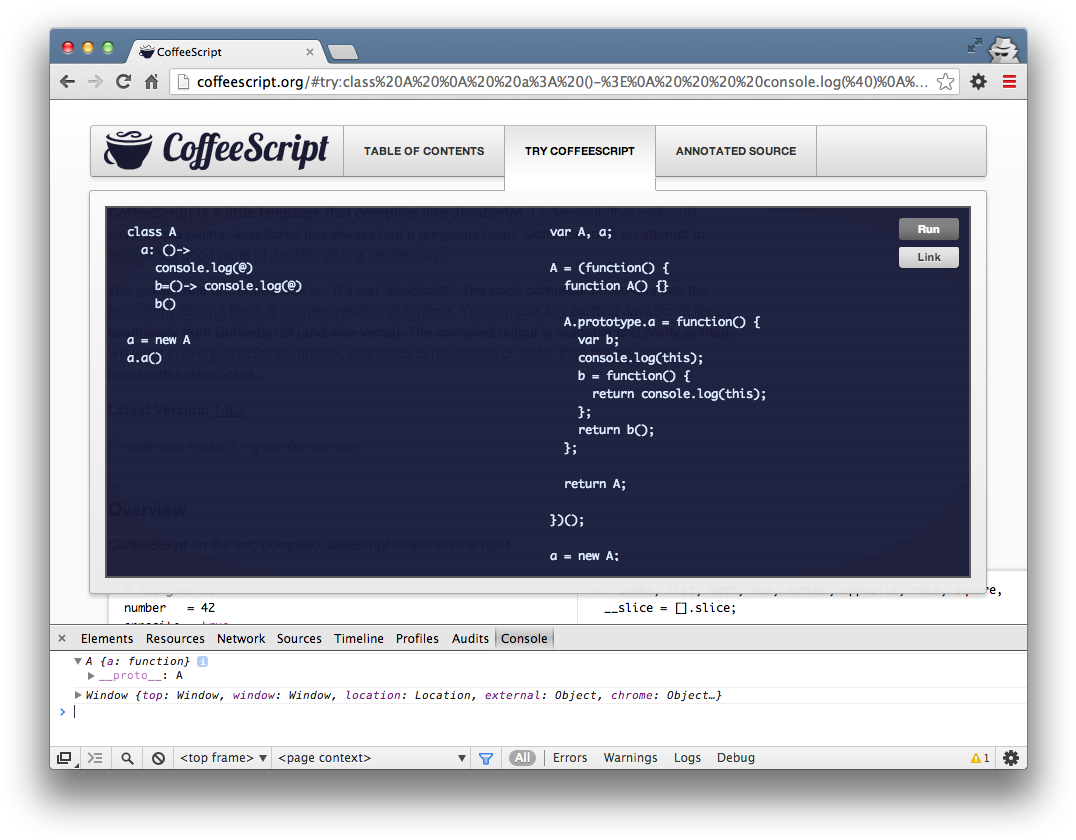Reload the coffeescript.org page
1076x840 pixels.
[x=123, y=81]
